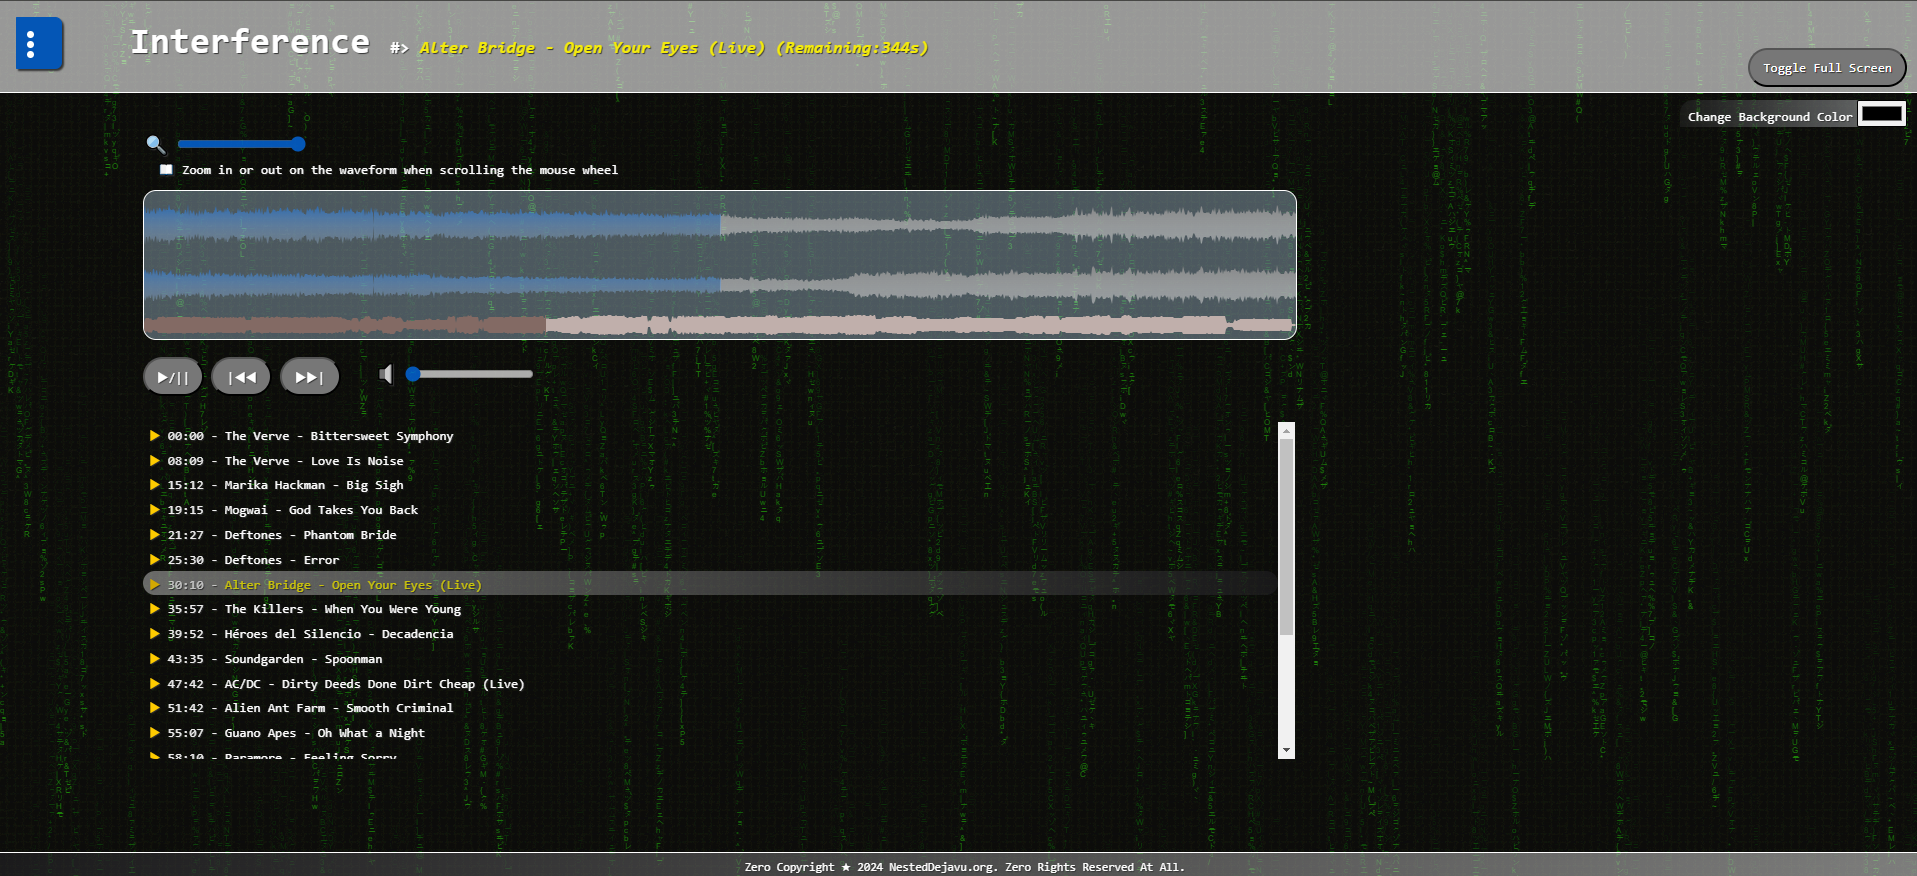Enable mouse wheel waveform zoom checkbox
The image size is (1917, 876).
pyautogui.click(x=167, y=170)
